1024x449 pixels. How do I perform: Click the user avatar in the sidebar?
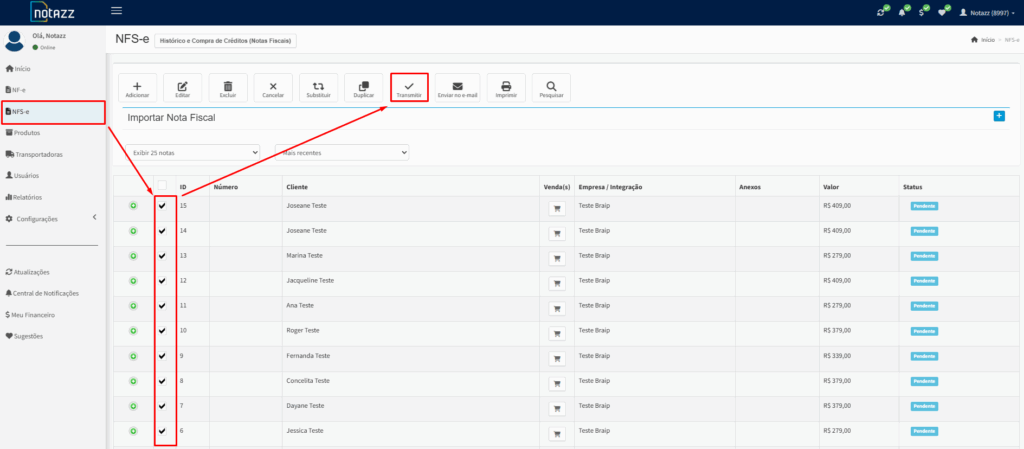[x=14, y=40]
